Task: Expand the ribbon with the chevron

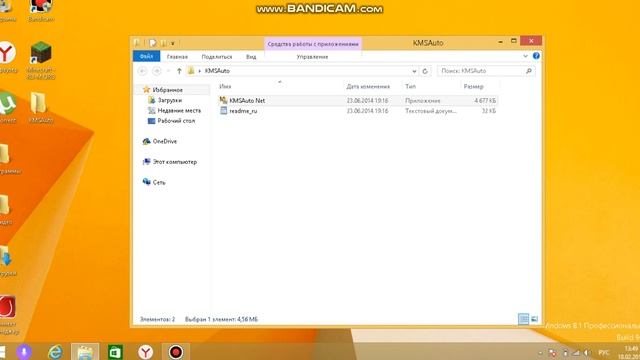Action: coord(525,56)
